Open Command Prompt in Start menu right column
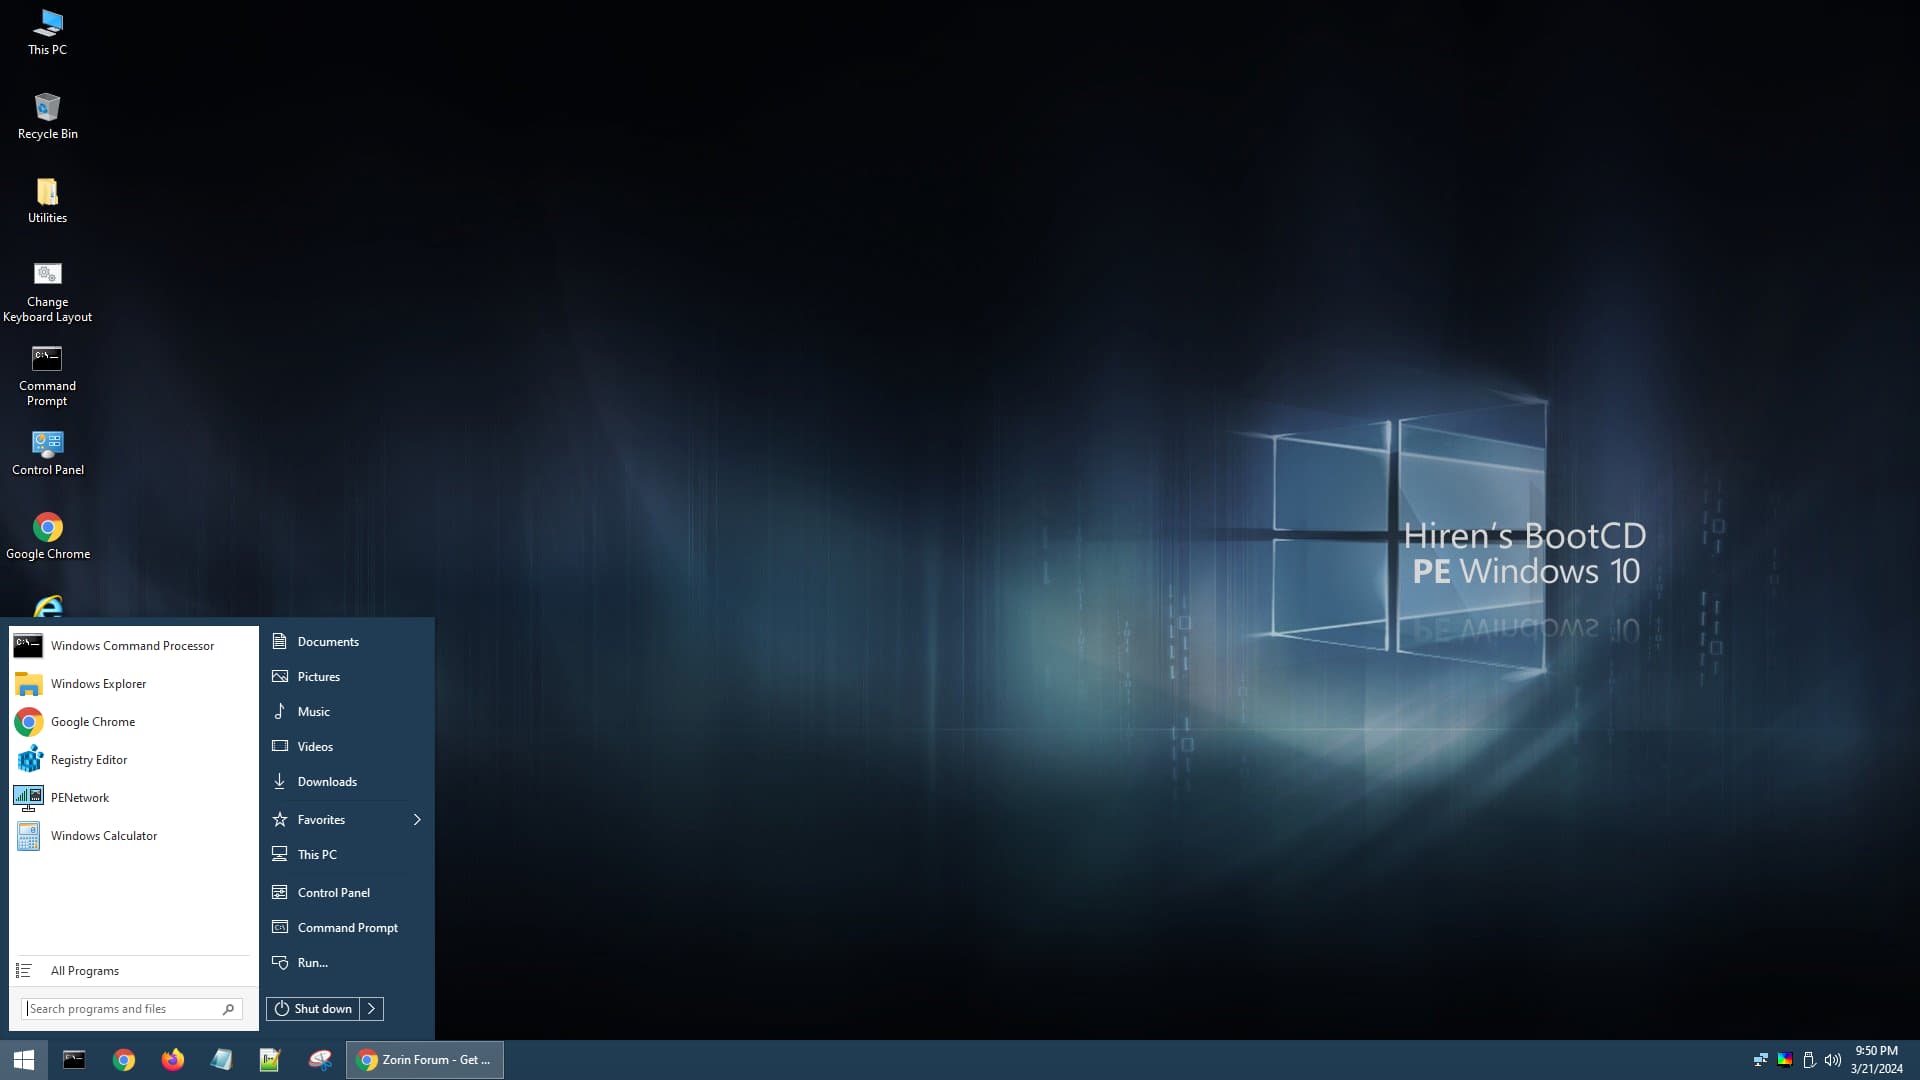1920x1080 pixels. (347, 928)
